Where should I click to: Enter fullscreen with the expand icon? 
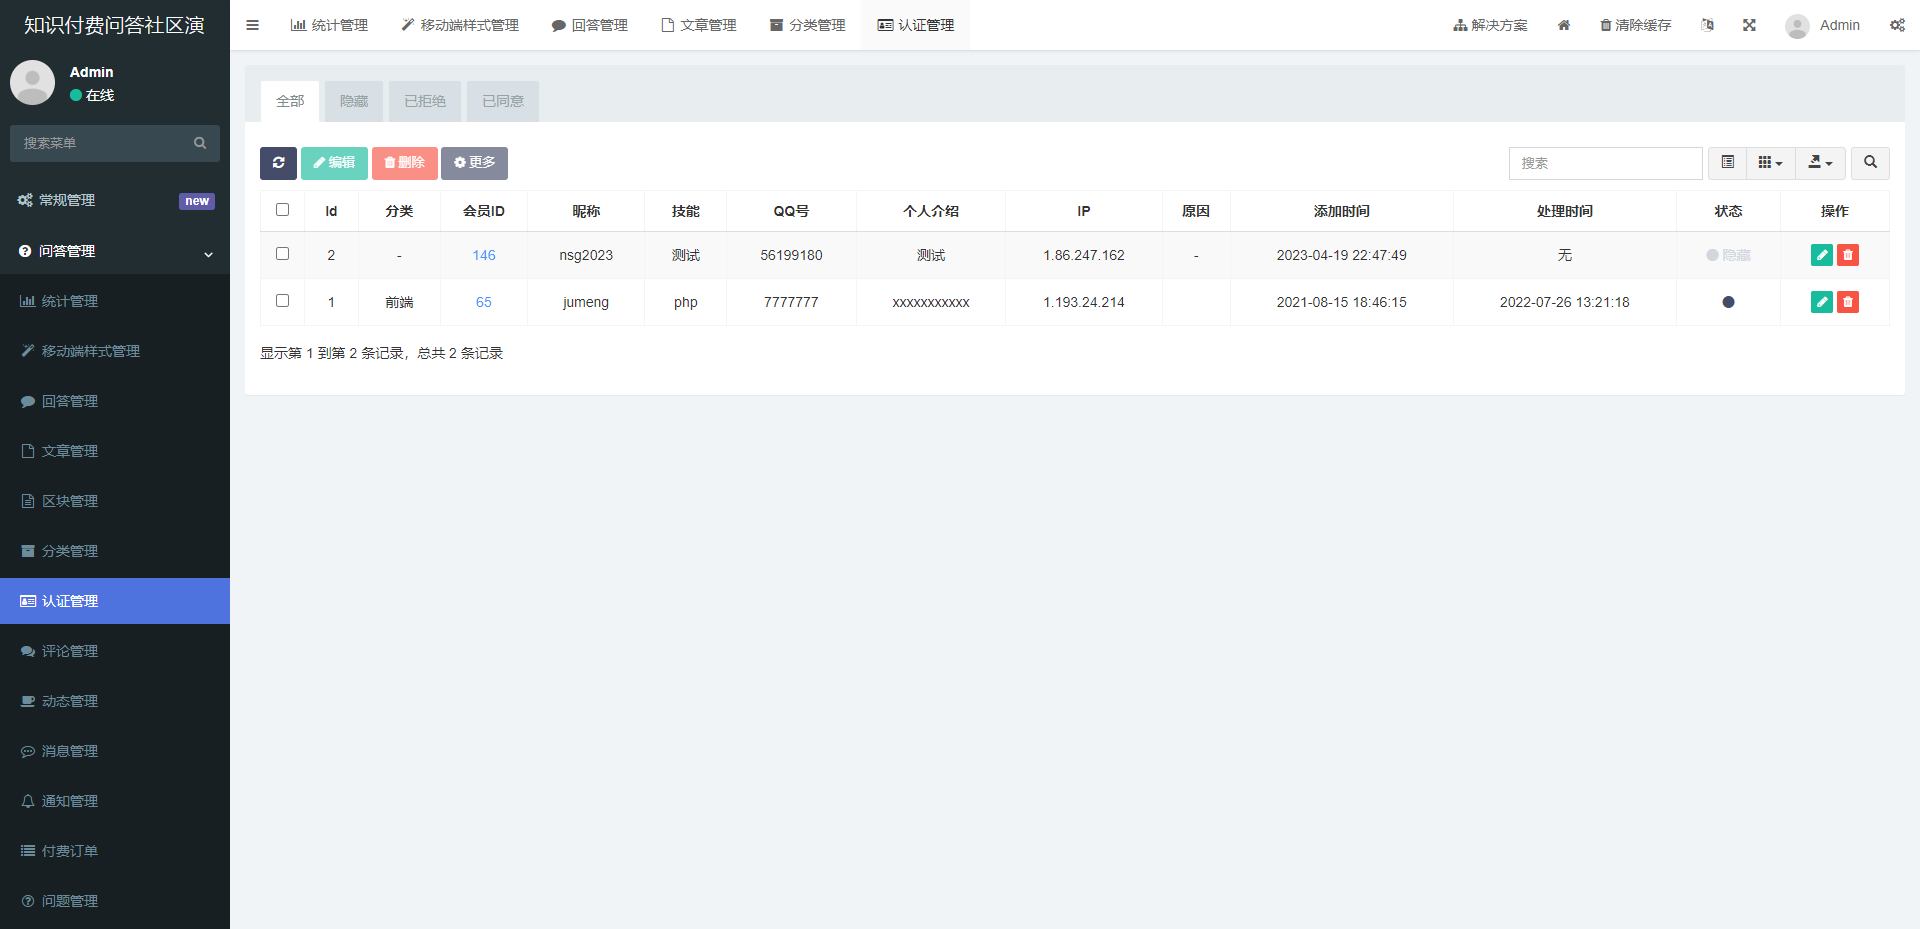pos(1749,25)
